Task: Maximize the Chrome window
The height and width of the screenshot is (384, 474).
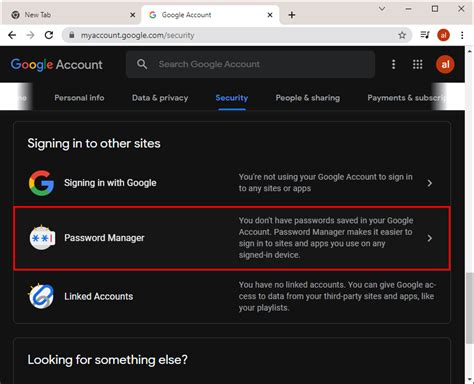Action: [x=435, y=9]
